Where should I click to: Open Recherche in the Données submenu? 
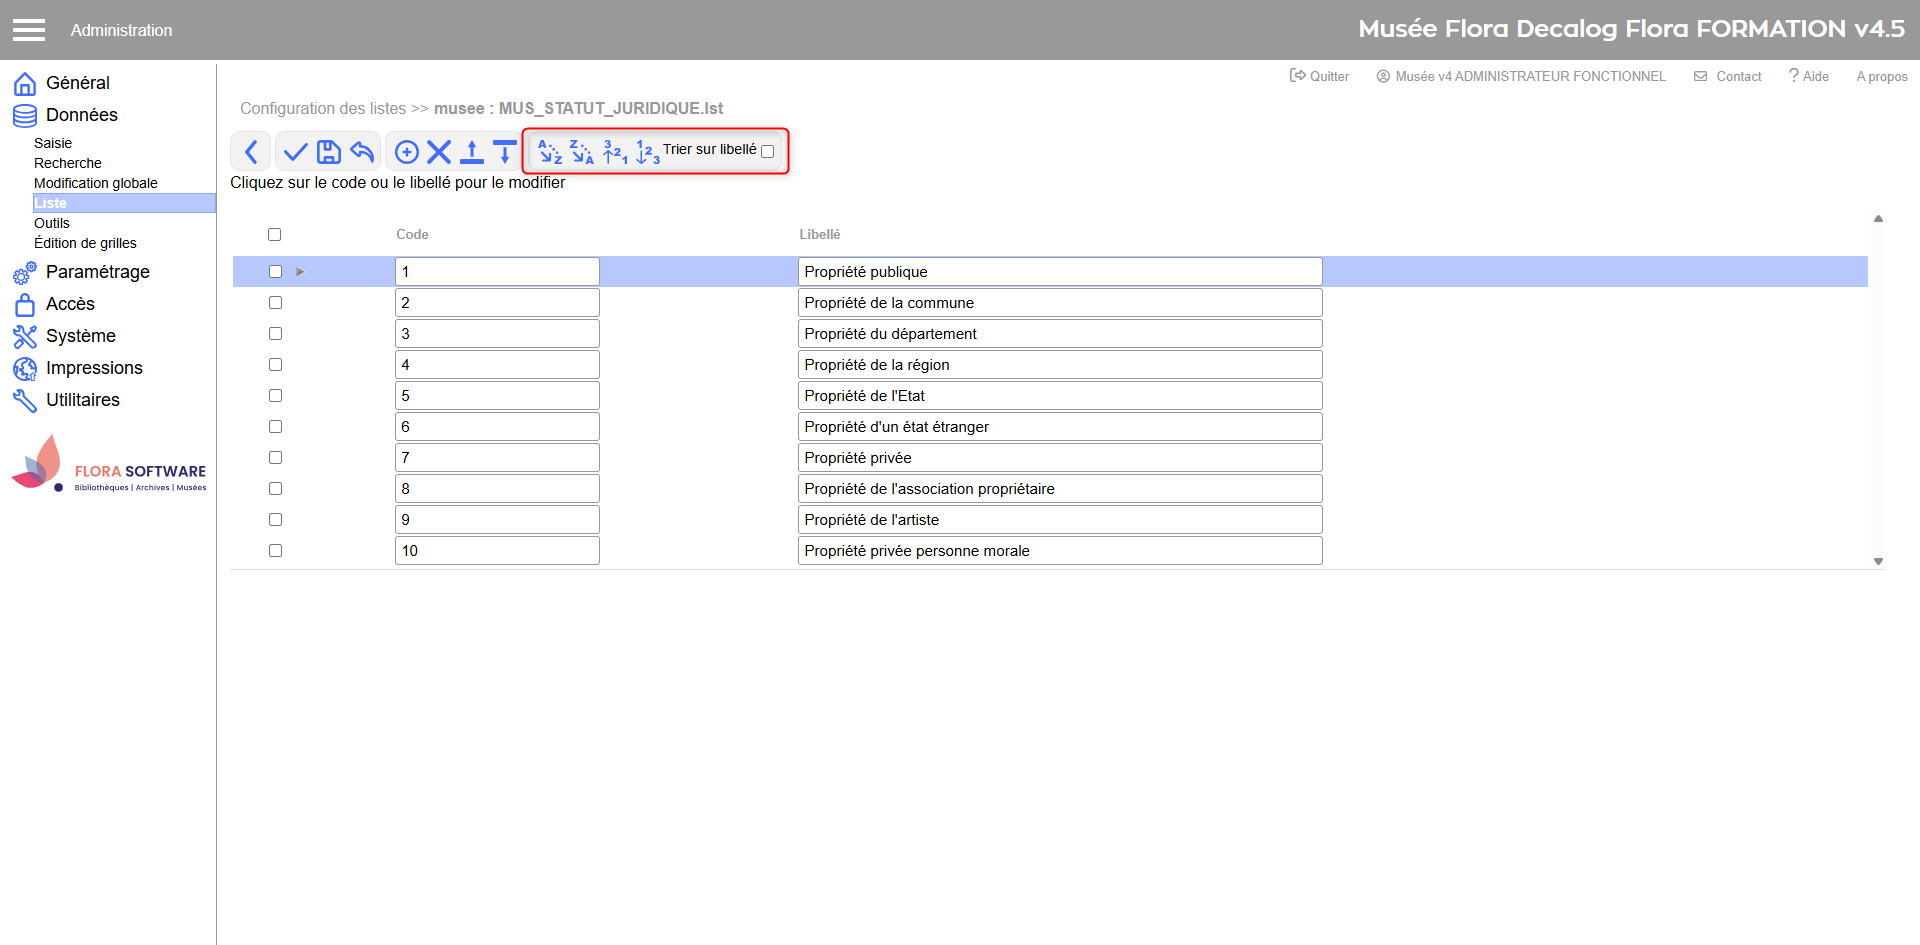click(x=68, y=163)
